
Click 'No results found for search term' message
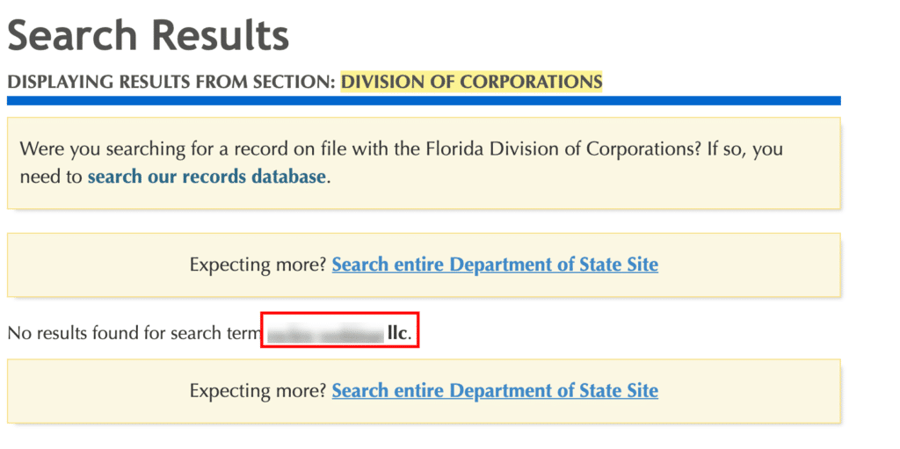[135, 332]
